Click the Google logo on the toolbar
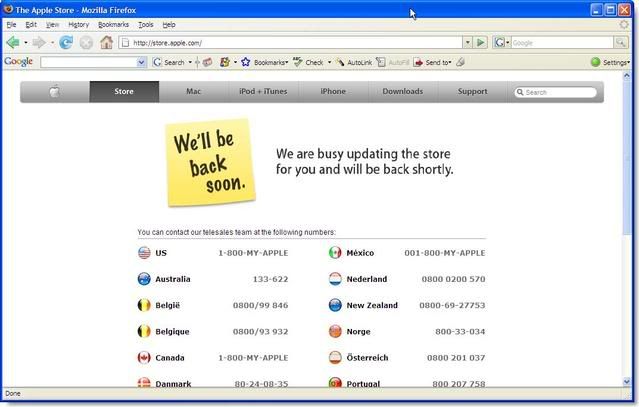 point(18,62)
